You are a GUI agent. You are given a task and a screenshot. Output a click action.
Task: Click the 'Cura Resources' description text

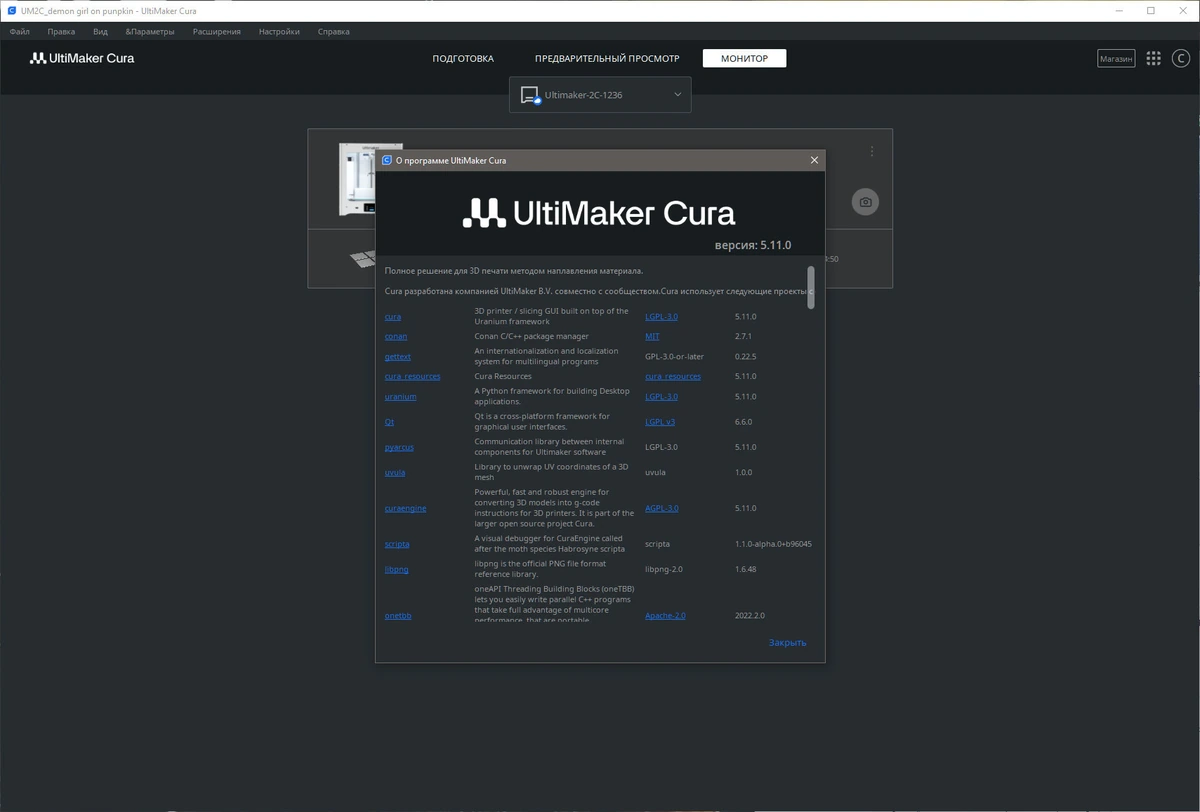click(x=503, y=377)
